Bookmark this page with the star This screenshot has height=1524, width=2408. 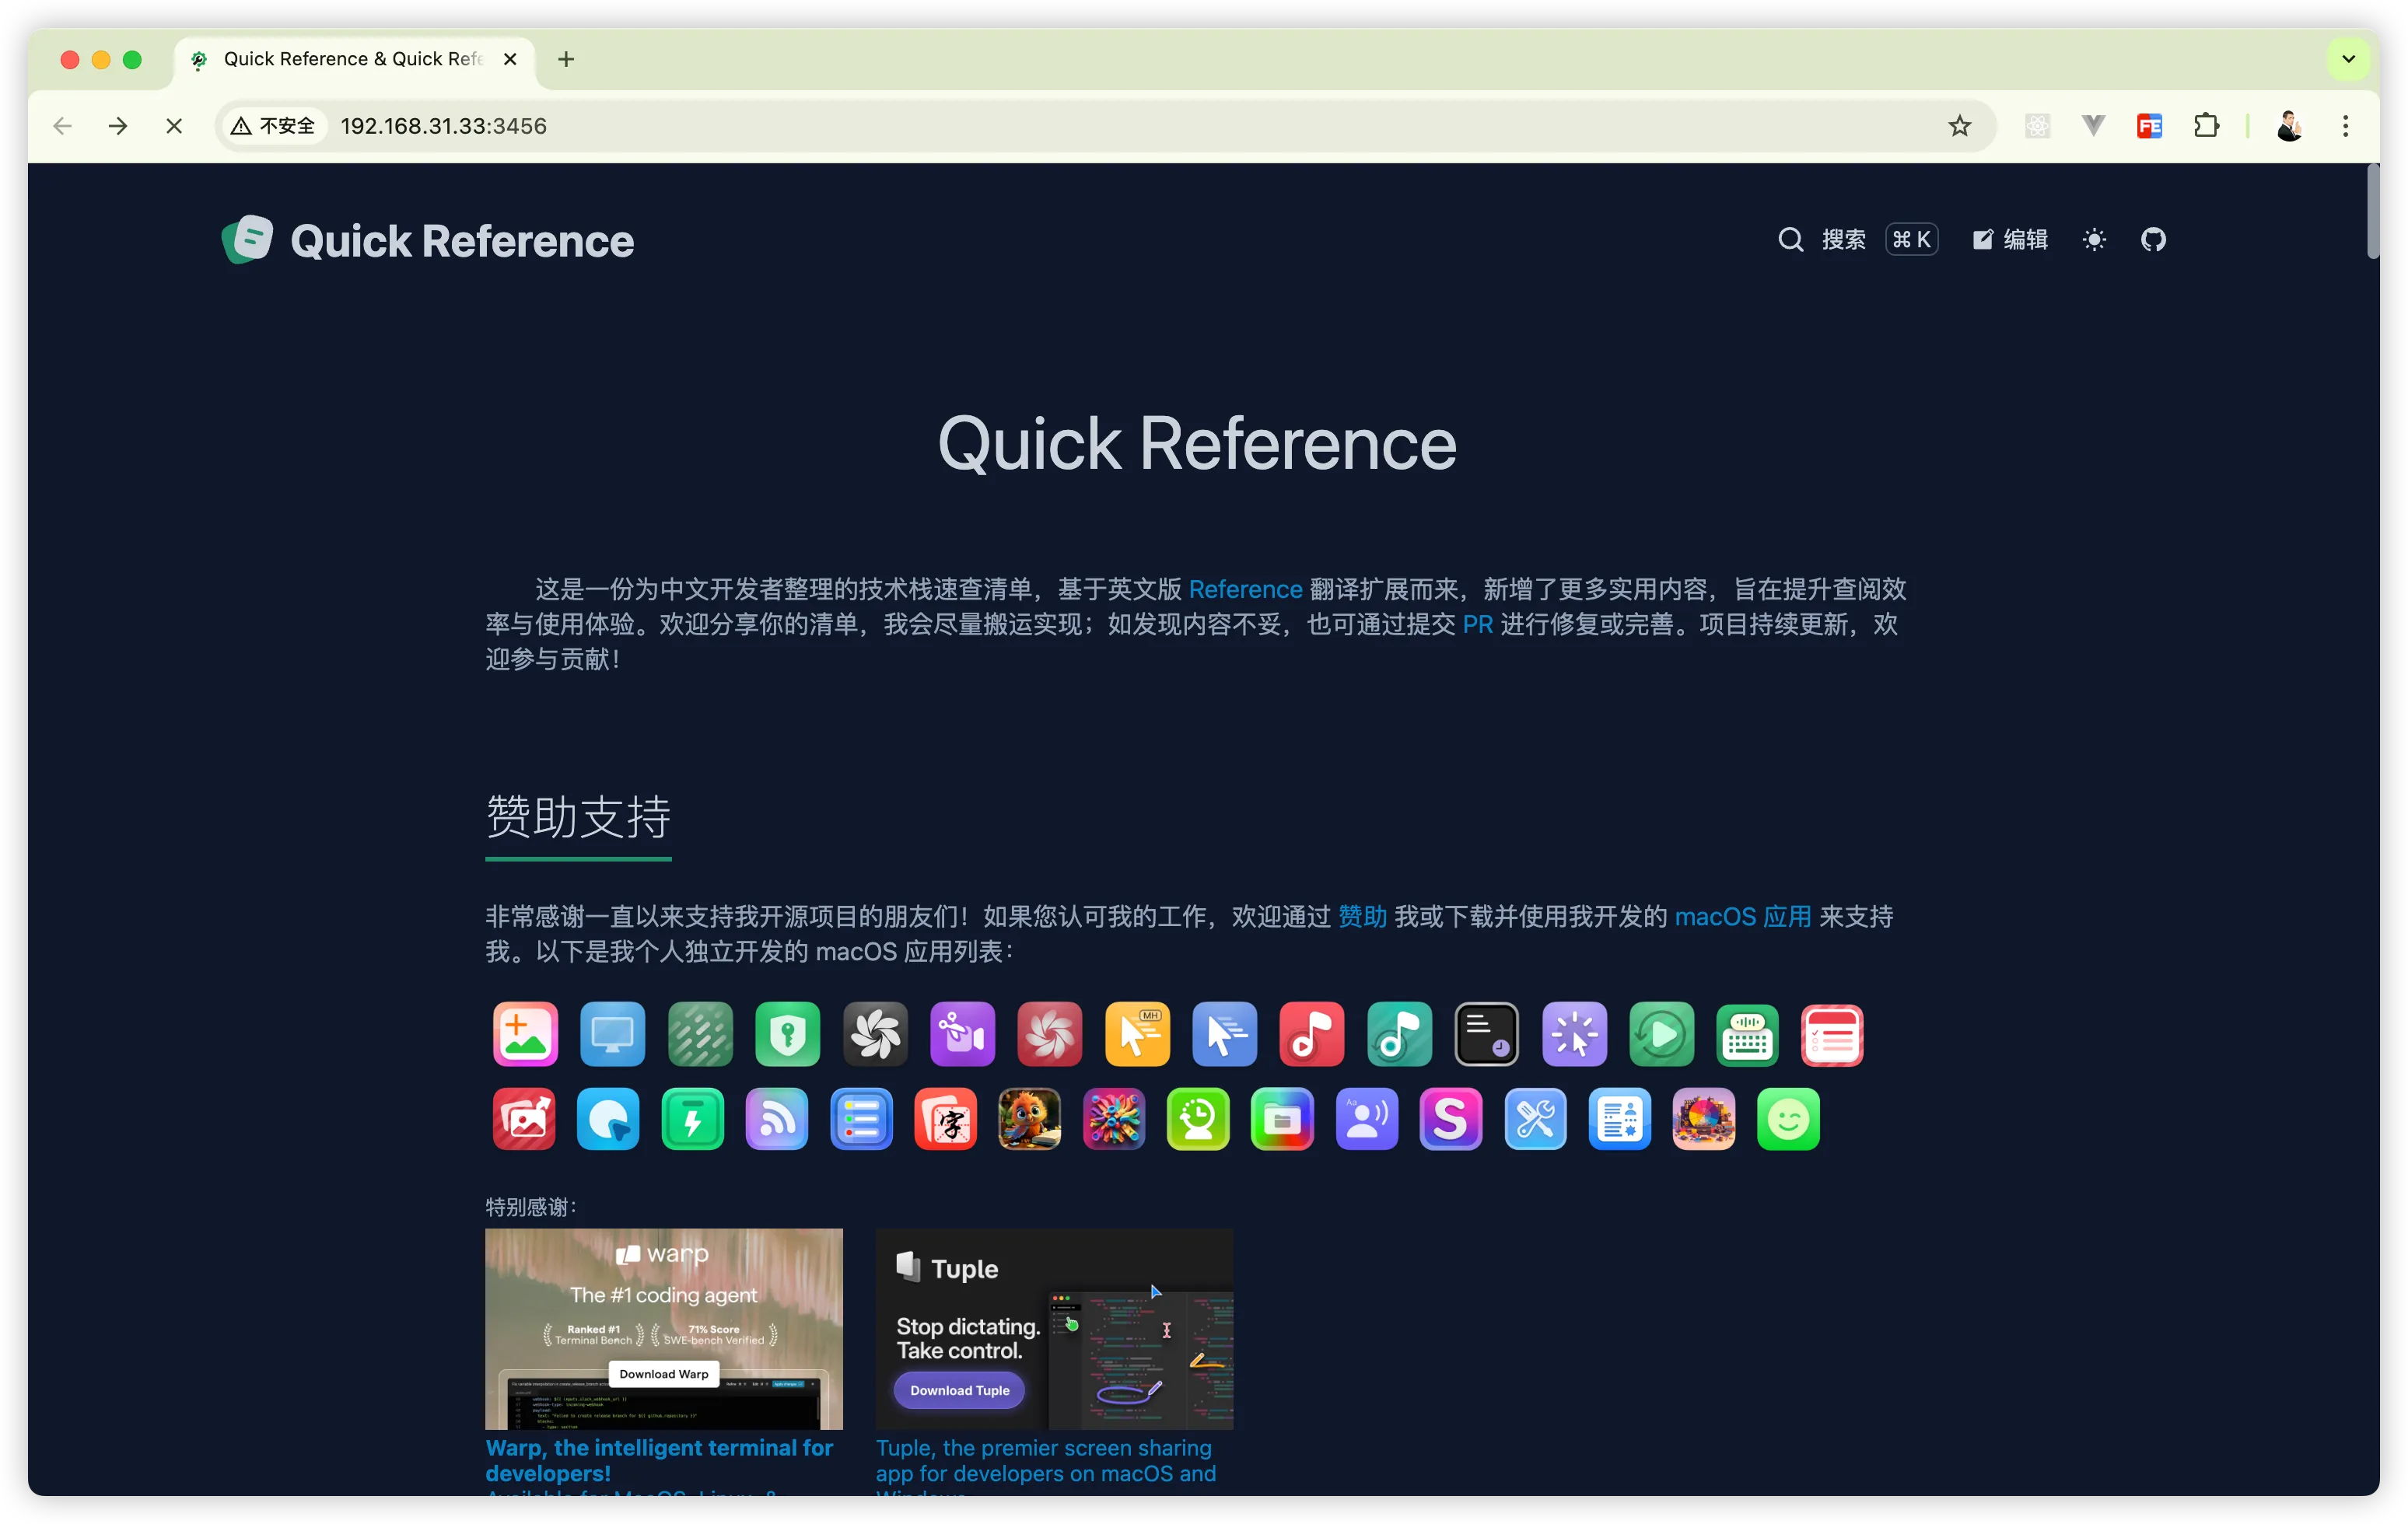pyautogui.click(x=1960, y=126)
